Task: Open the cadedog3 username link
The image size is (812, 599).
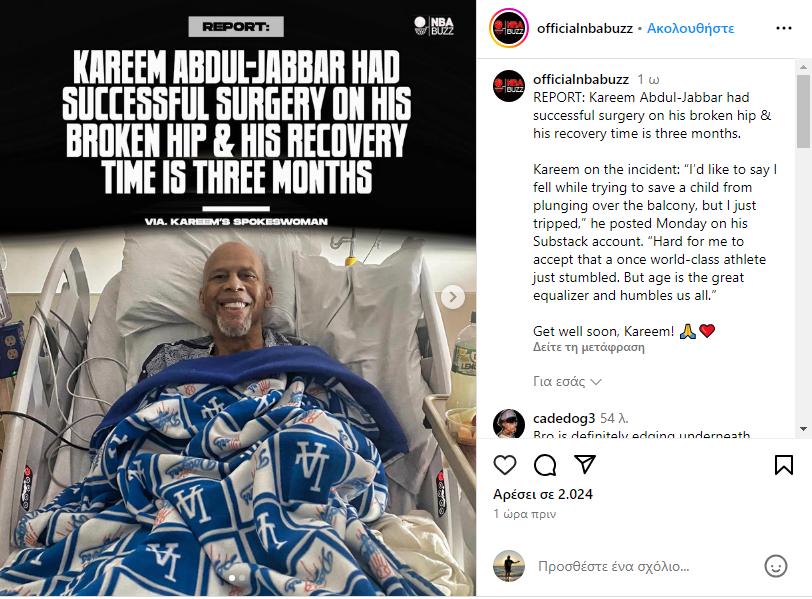Action: [x=564, y=418]
